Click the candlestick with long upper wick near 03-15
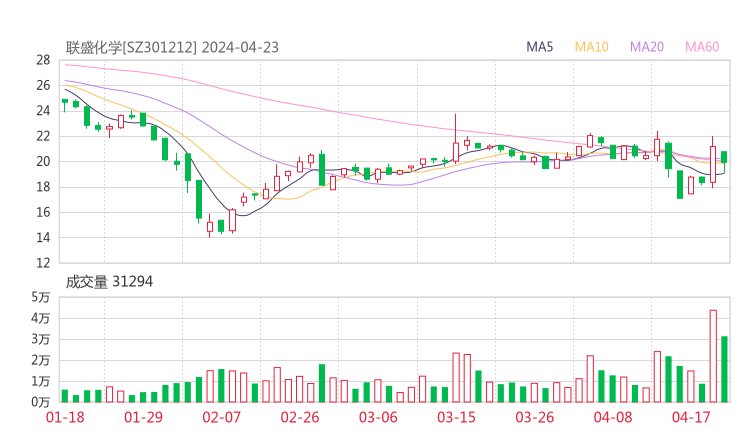 [455, 139]
